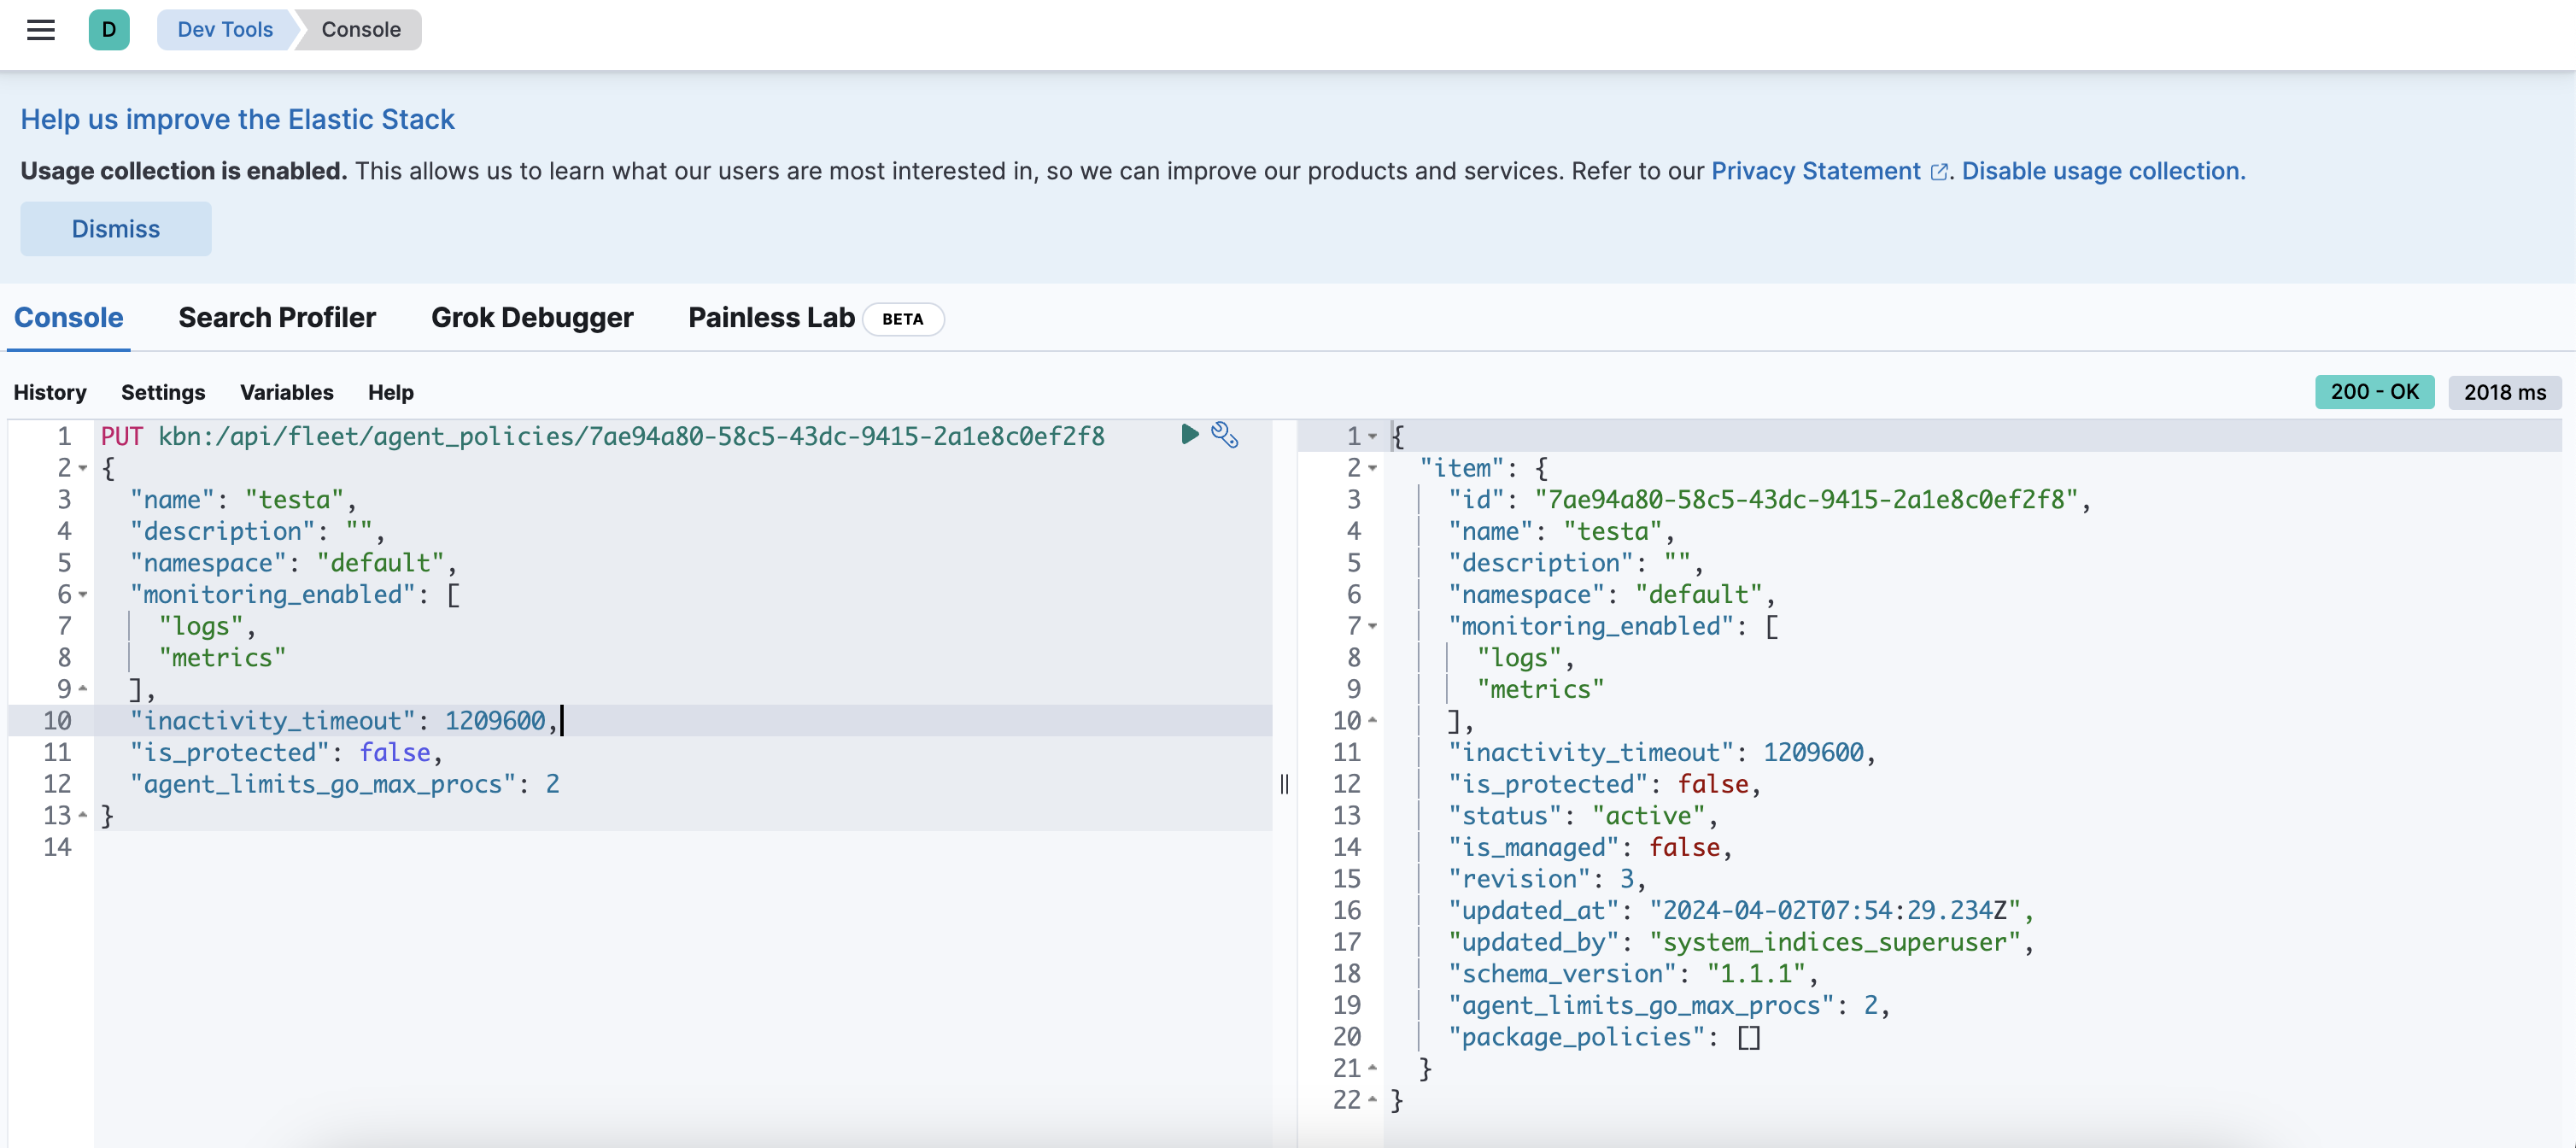Open the Variables menu
2576x1148 pixels.
click(287, 392)
